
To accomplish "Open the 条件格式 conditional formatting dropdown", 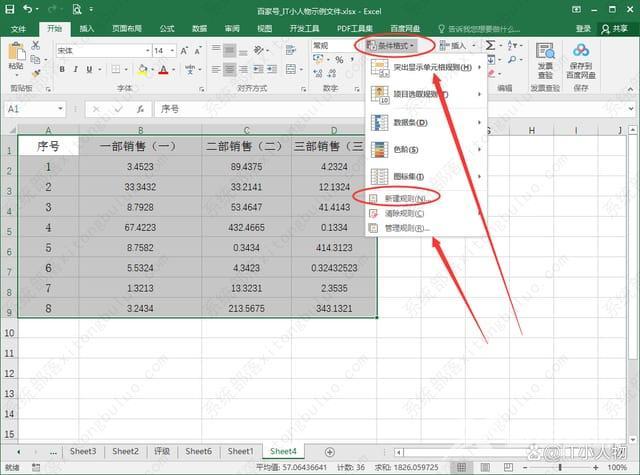I will tap(390, 46).
